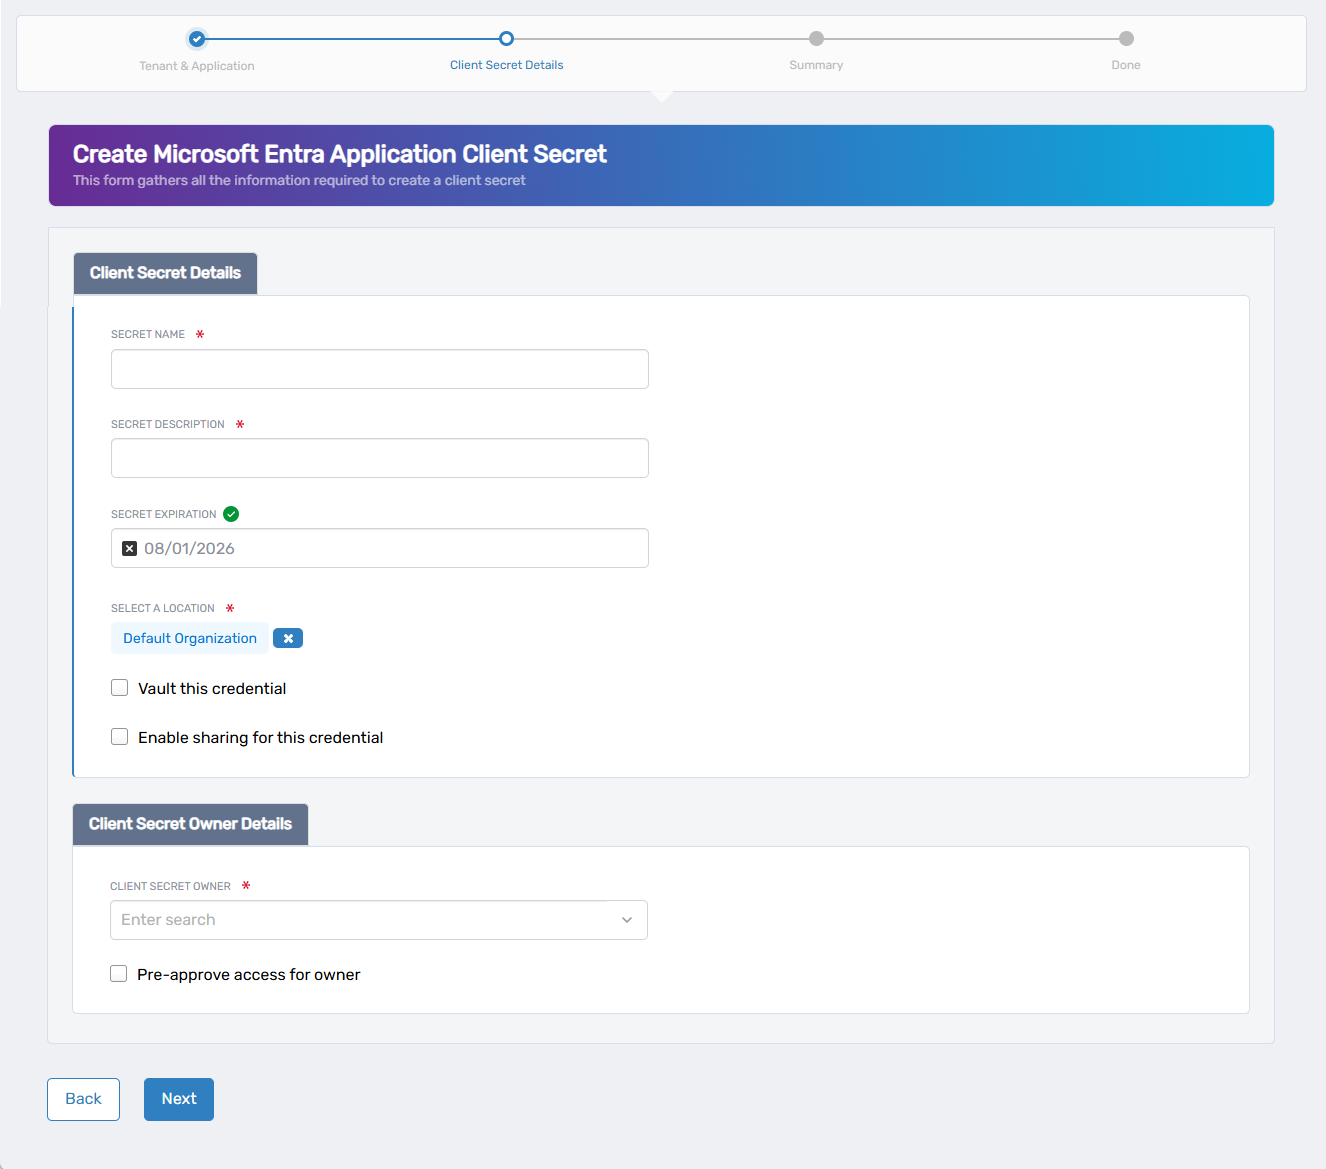Check Pre-approve access for owner

pyautogui.click(x=118, y=973)
